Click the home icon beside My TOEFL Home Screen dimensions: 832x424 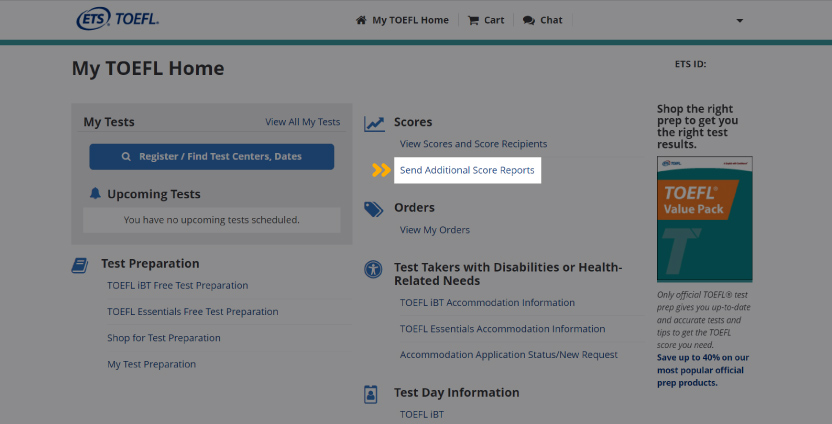click(361, 20)
